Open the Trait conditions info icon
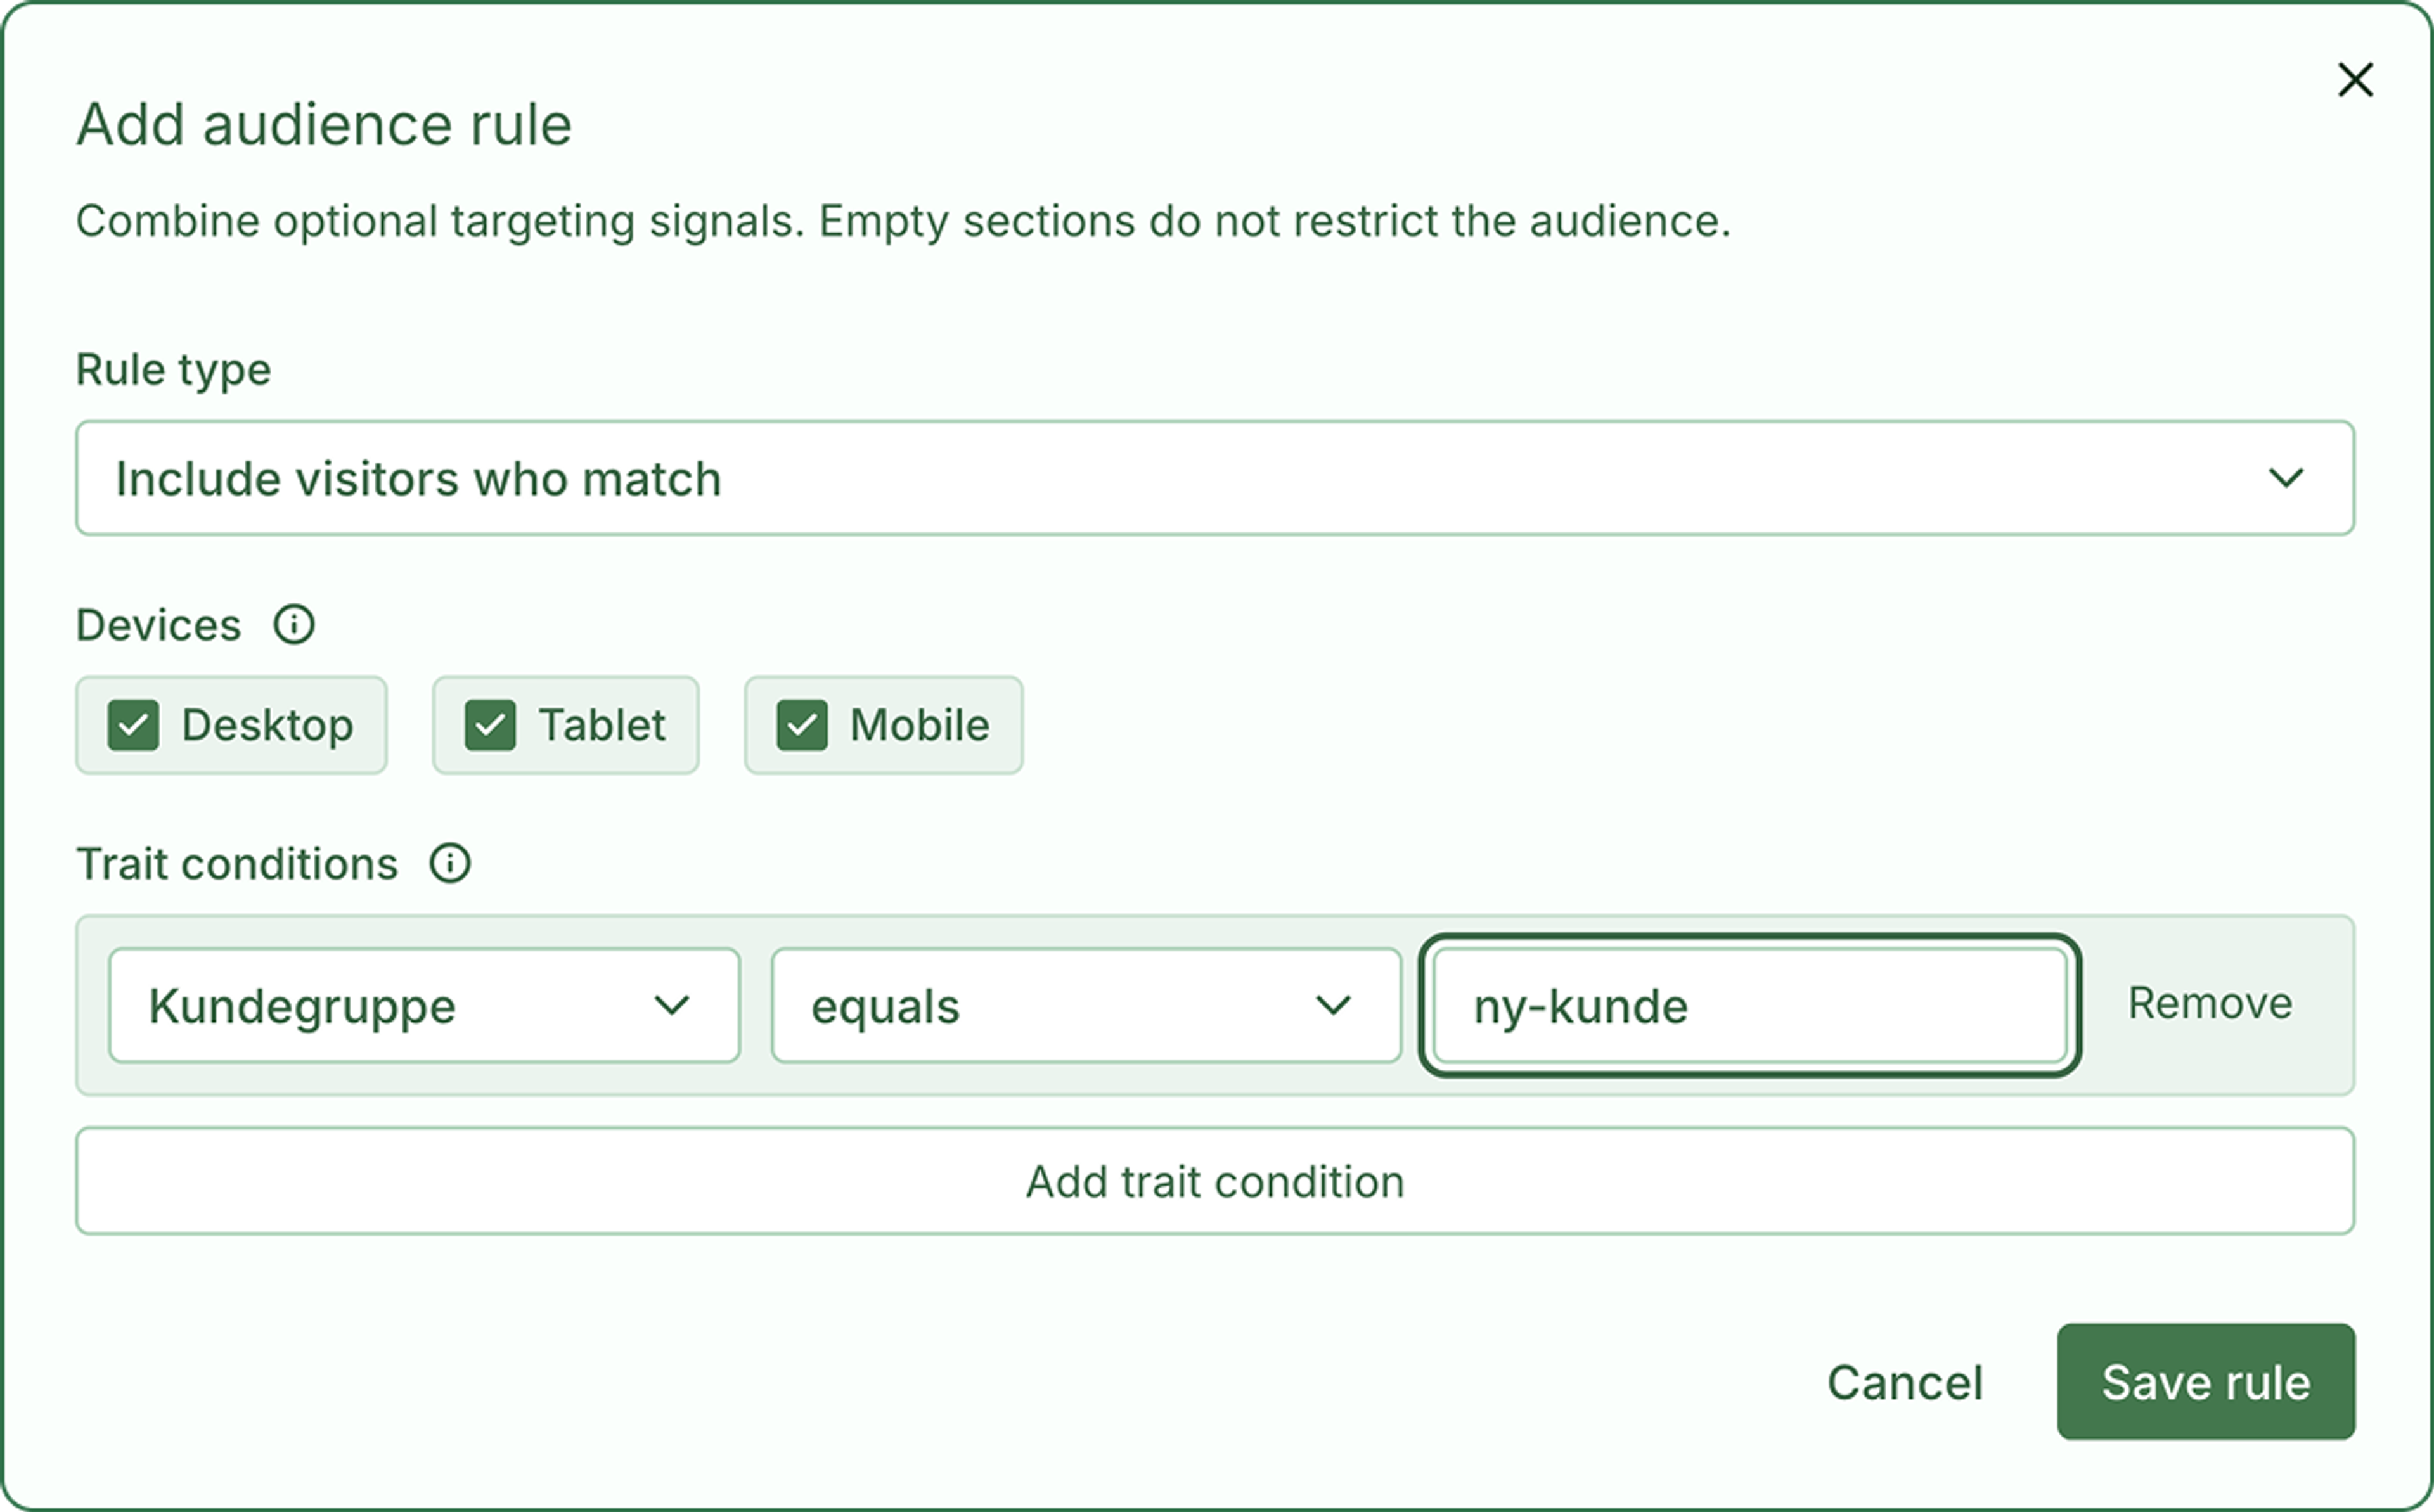Image resolution: width=2434 pixels, height=1512 pixels. 450,863
